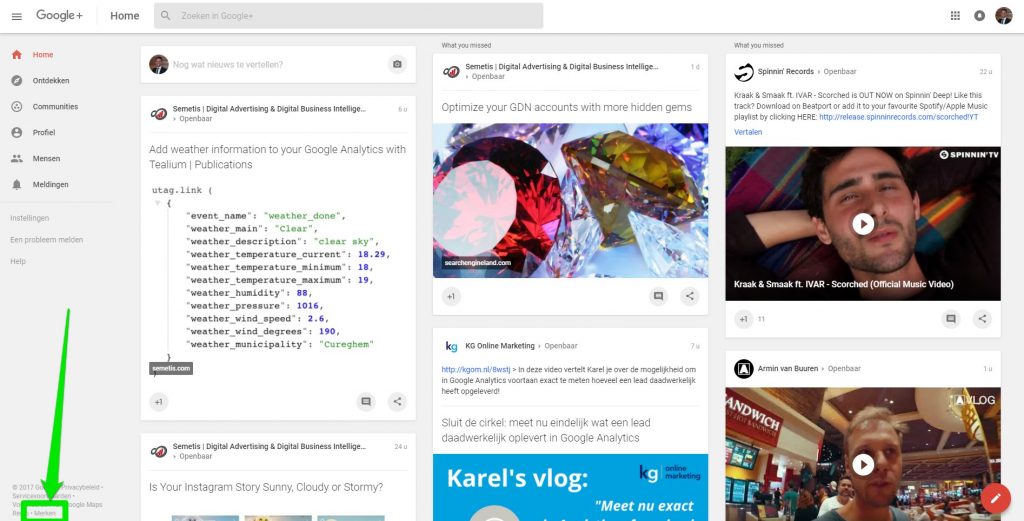Viewport: 1024px width, 521px height.
Task: Play the Armin van Buuren vlog video
Action: [x=863, y=465]
